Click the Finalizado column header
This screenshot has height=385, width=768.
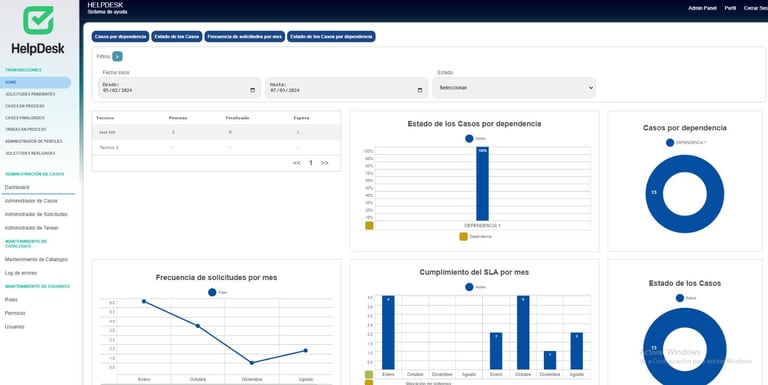237,118
